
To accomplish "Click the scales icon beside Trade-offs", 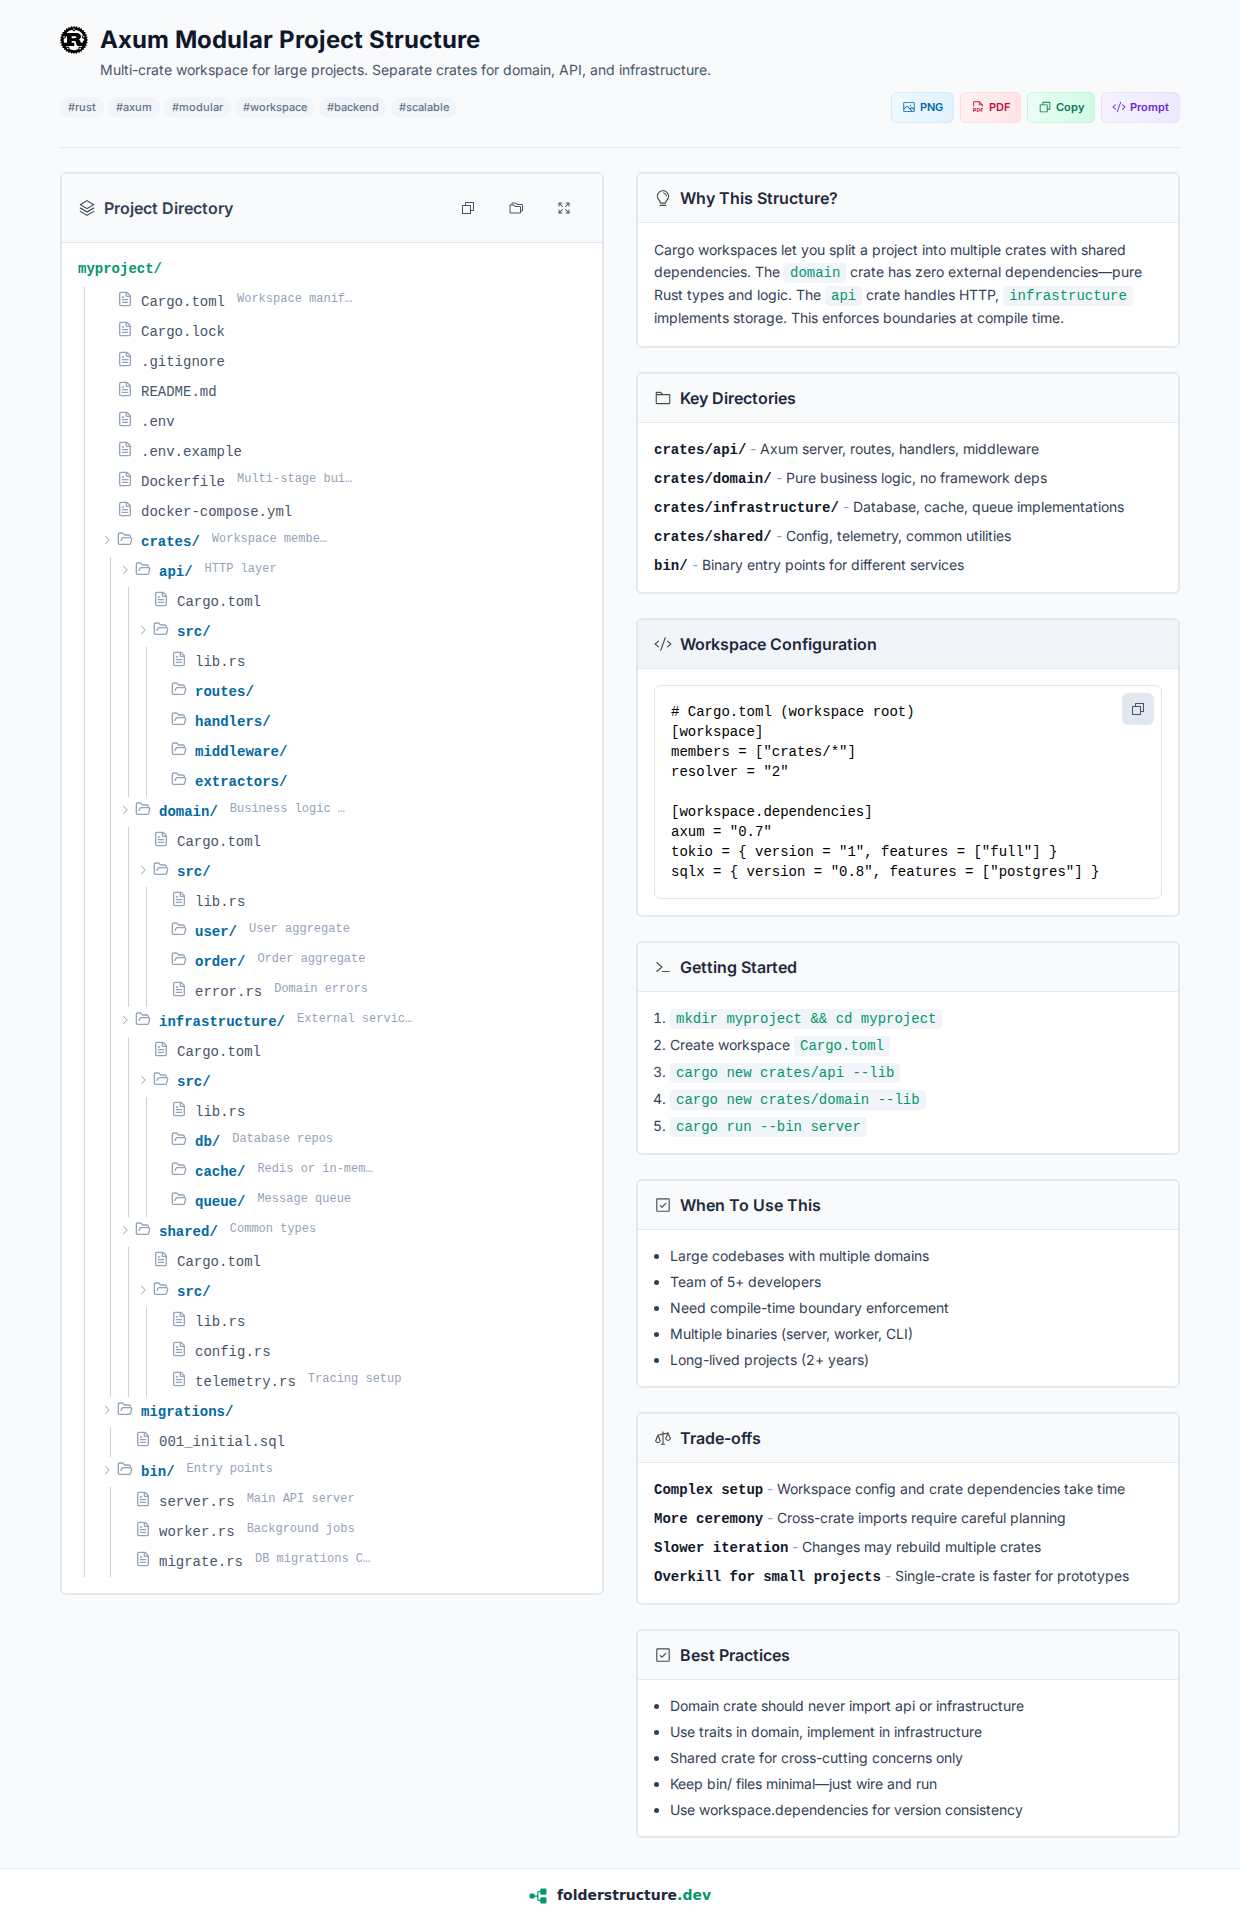I will [x=663, y=1438].
